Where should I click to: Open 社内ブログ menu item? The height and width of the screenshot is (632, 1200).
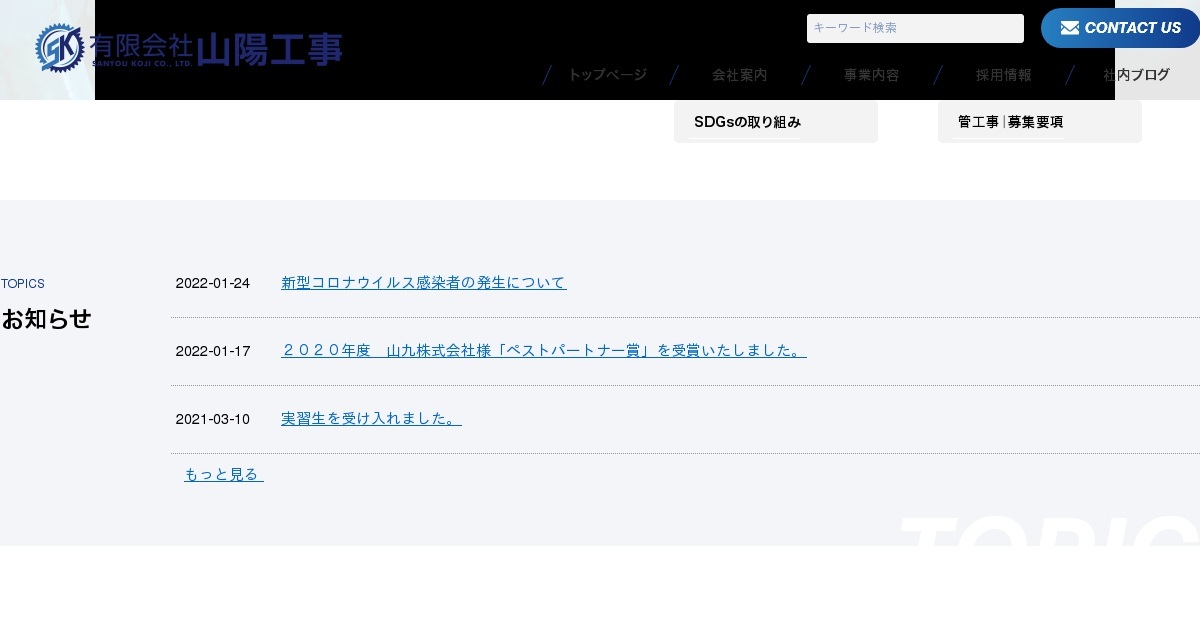[1136, 75]
